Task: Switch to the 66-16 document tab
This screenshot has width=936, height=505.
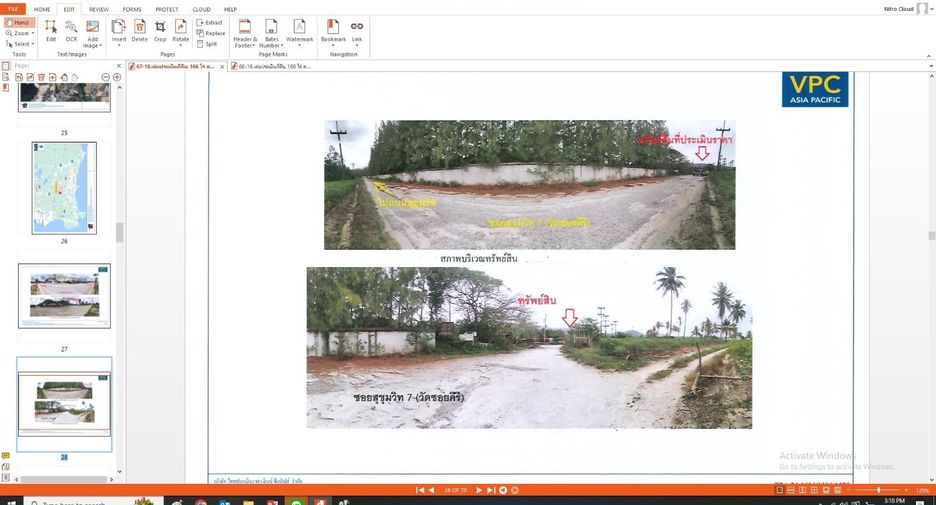Action: pyautogui.click(x=273, y=66)
